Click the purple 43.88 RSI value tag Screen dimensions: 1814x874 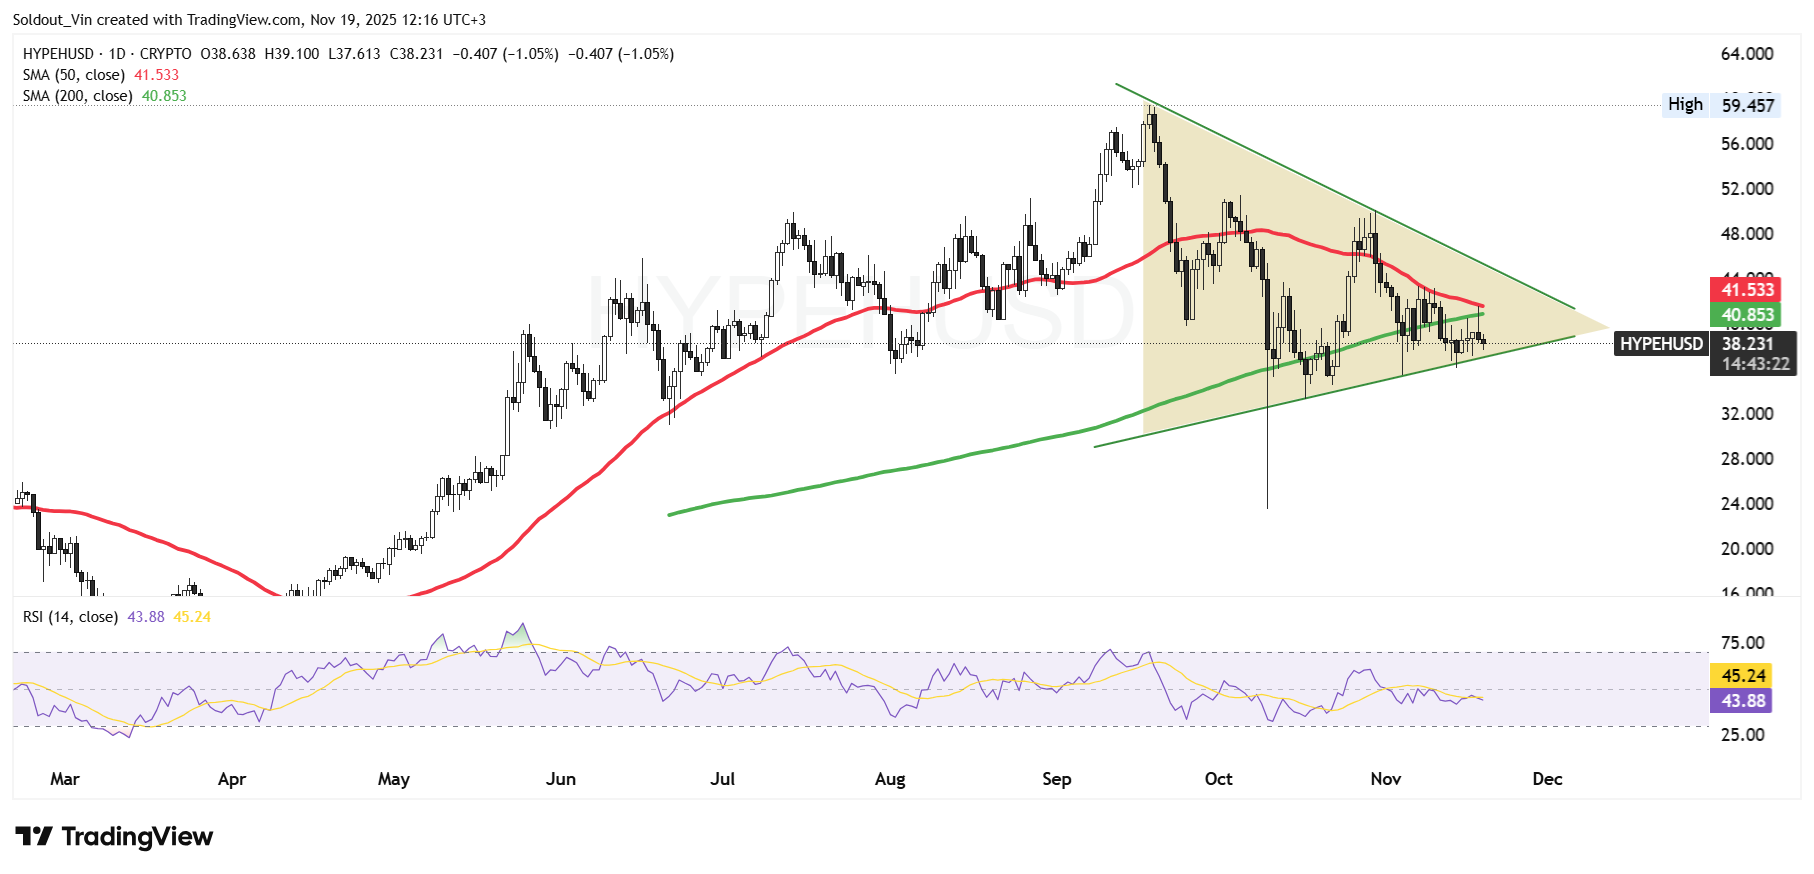[x=1743, y=701]
